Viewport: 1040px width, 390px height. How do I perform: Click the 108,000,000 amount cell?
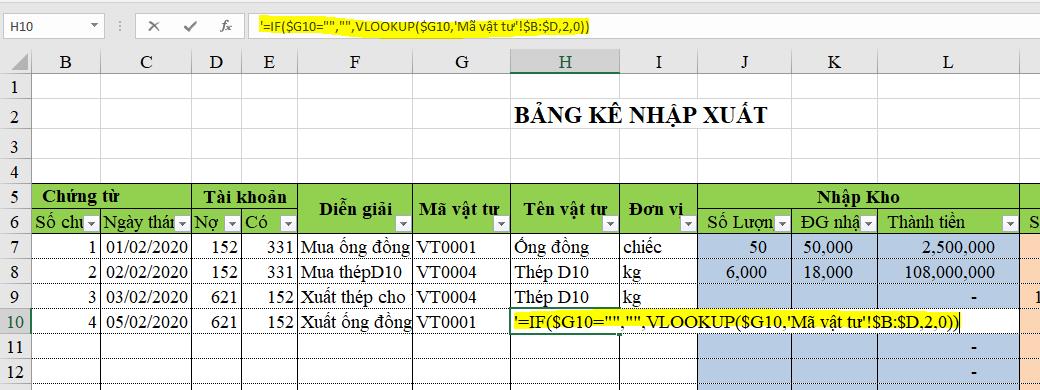pos(948,272)
